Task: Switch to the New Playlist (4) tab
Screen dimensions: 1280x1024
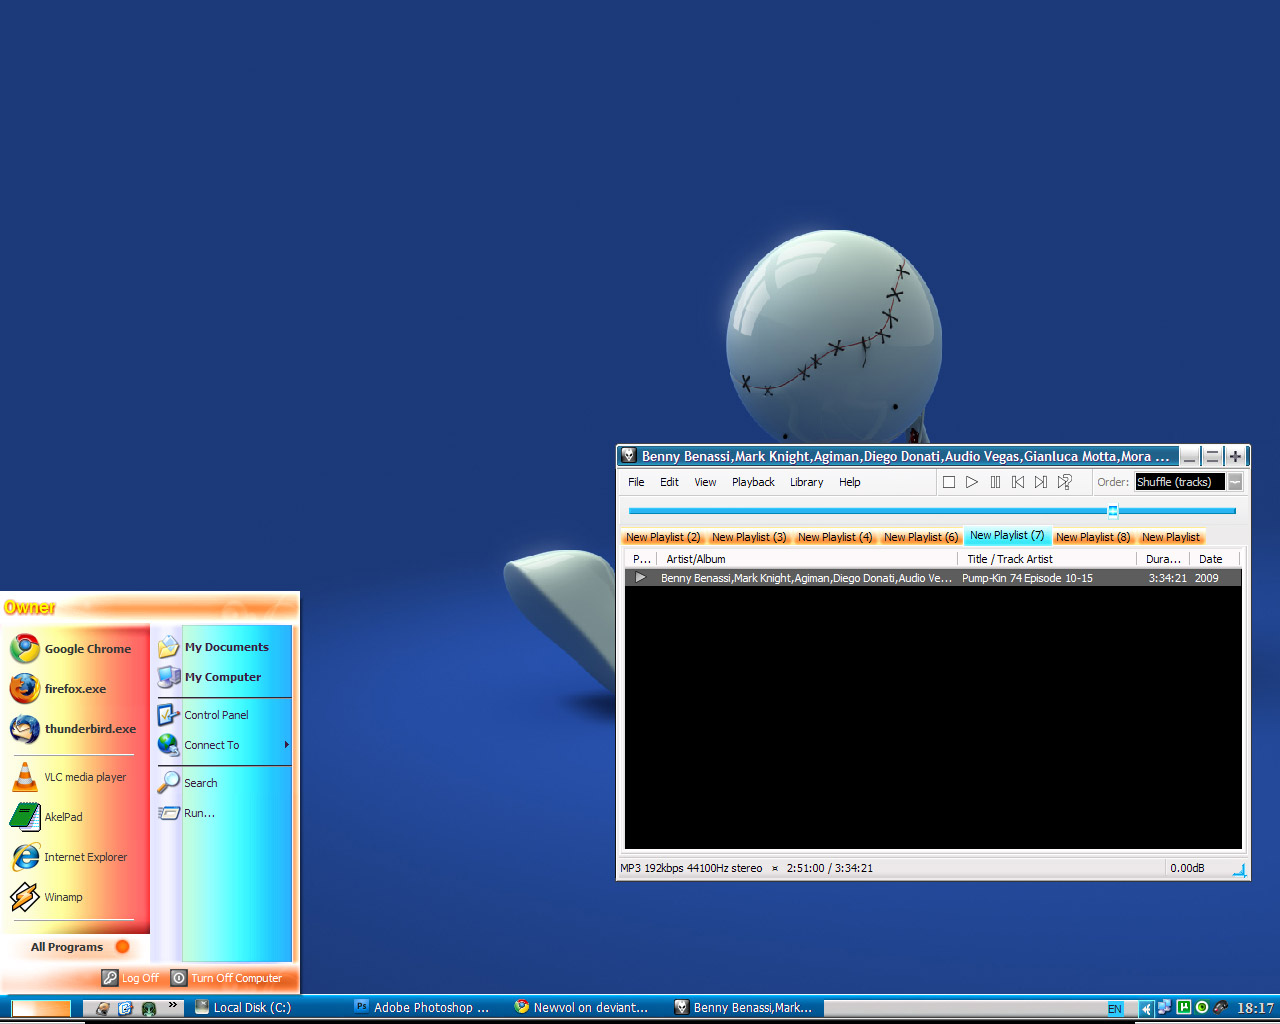Action: 834,537
